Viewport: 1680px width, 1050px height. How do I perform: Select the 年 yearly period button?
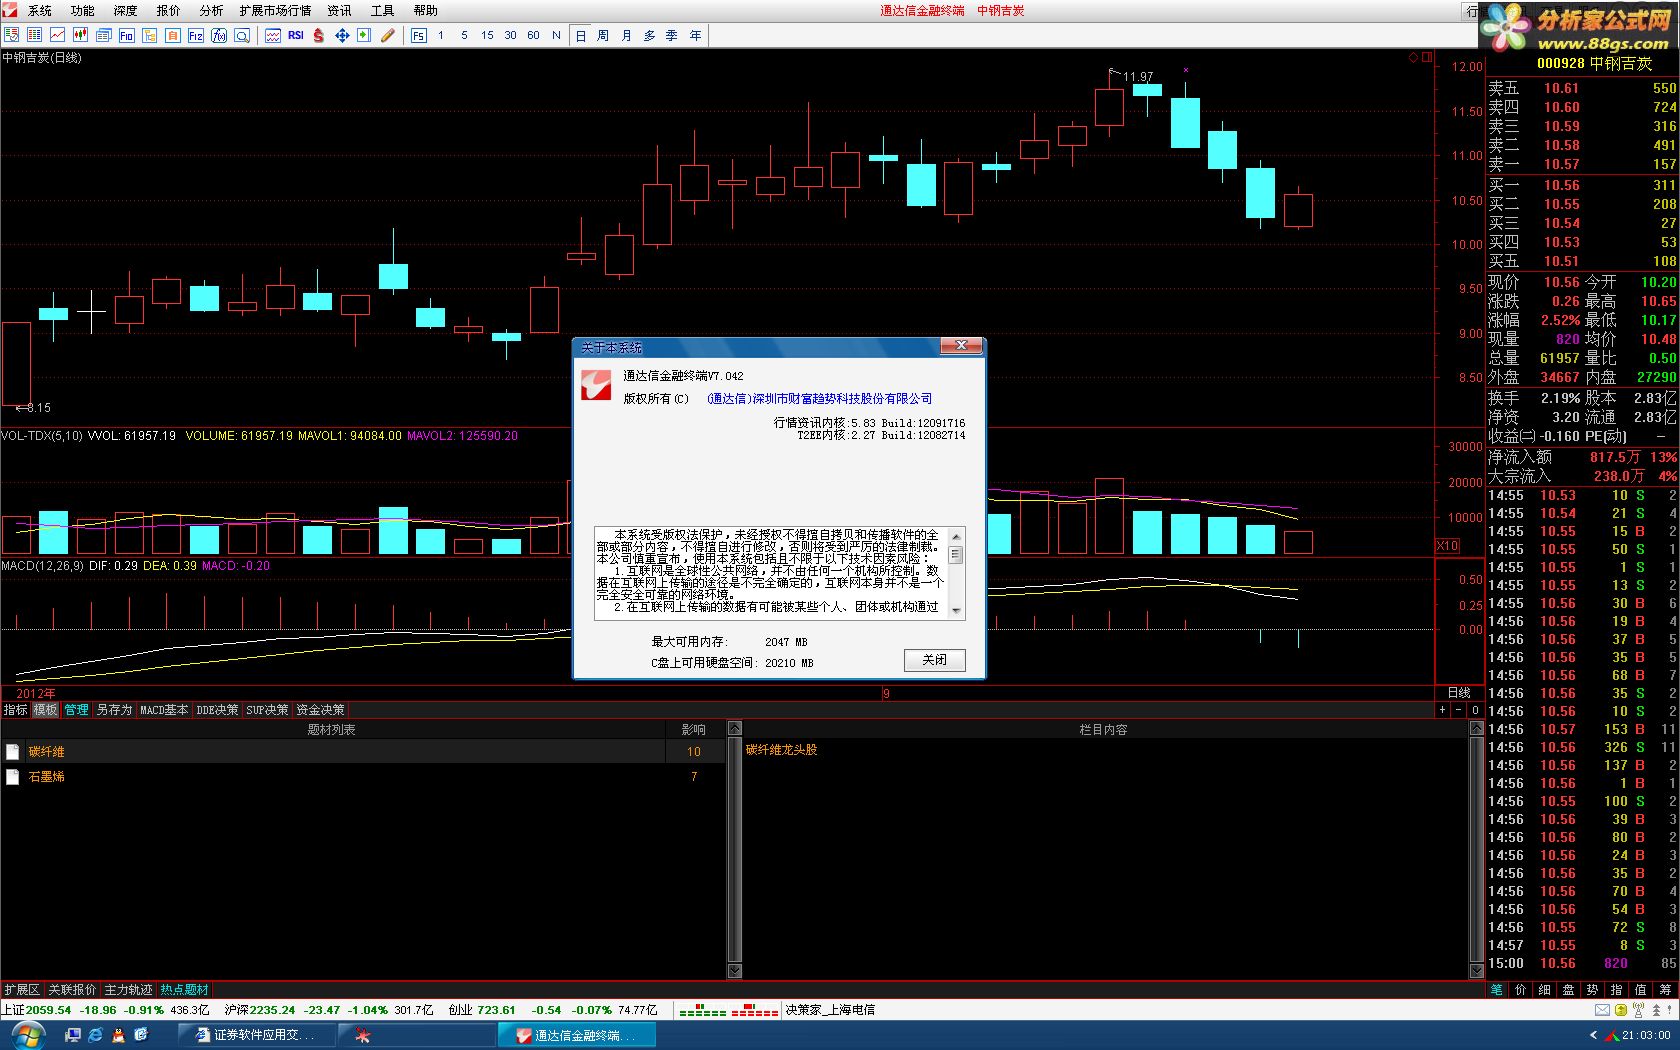pos(695,35)
